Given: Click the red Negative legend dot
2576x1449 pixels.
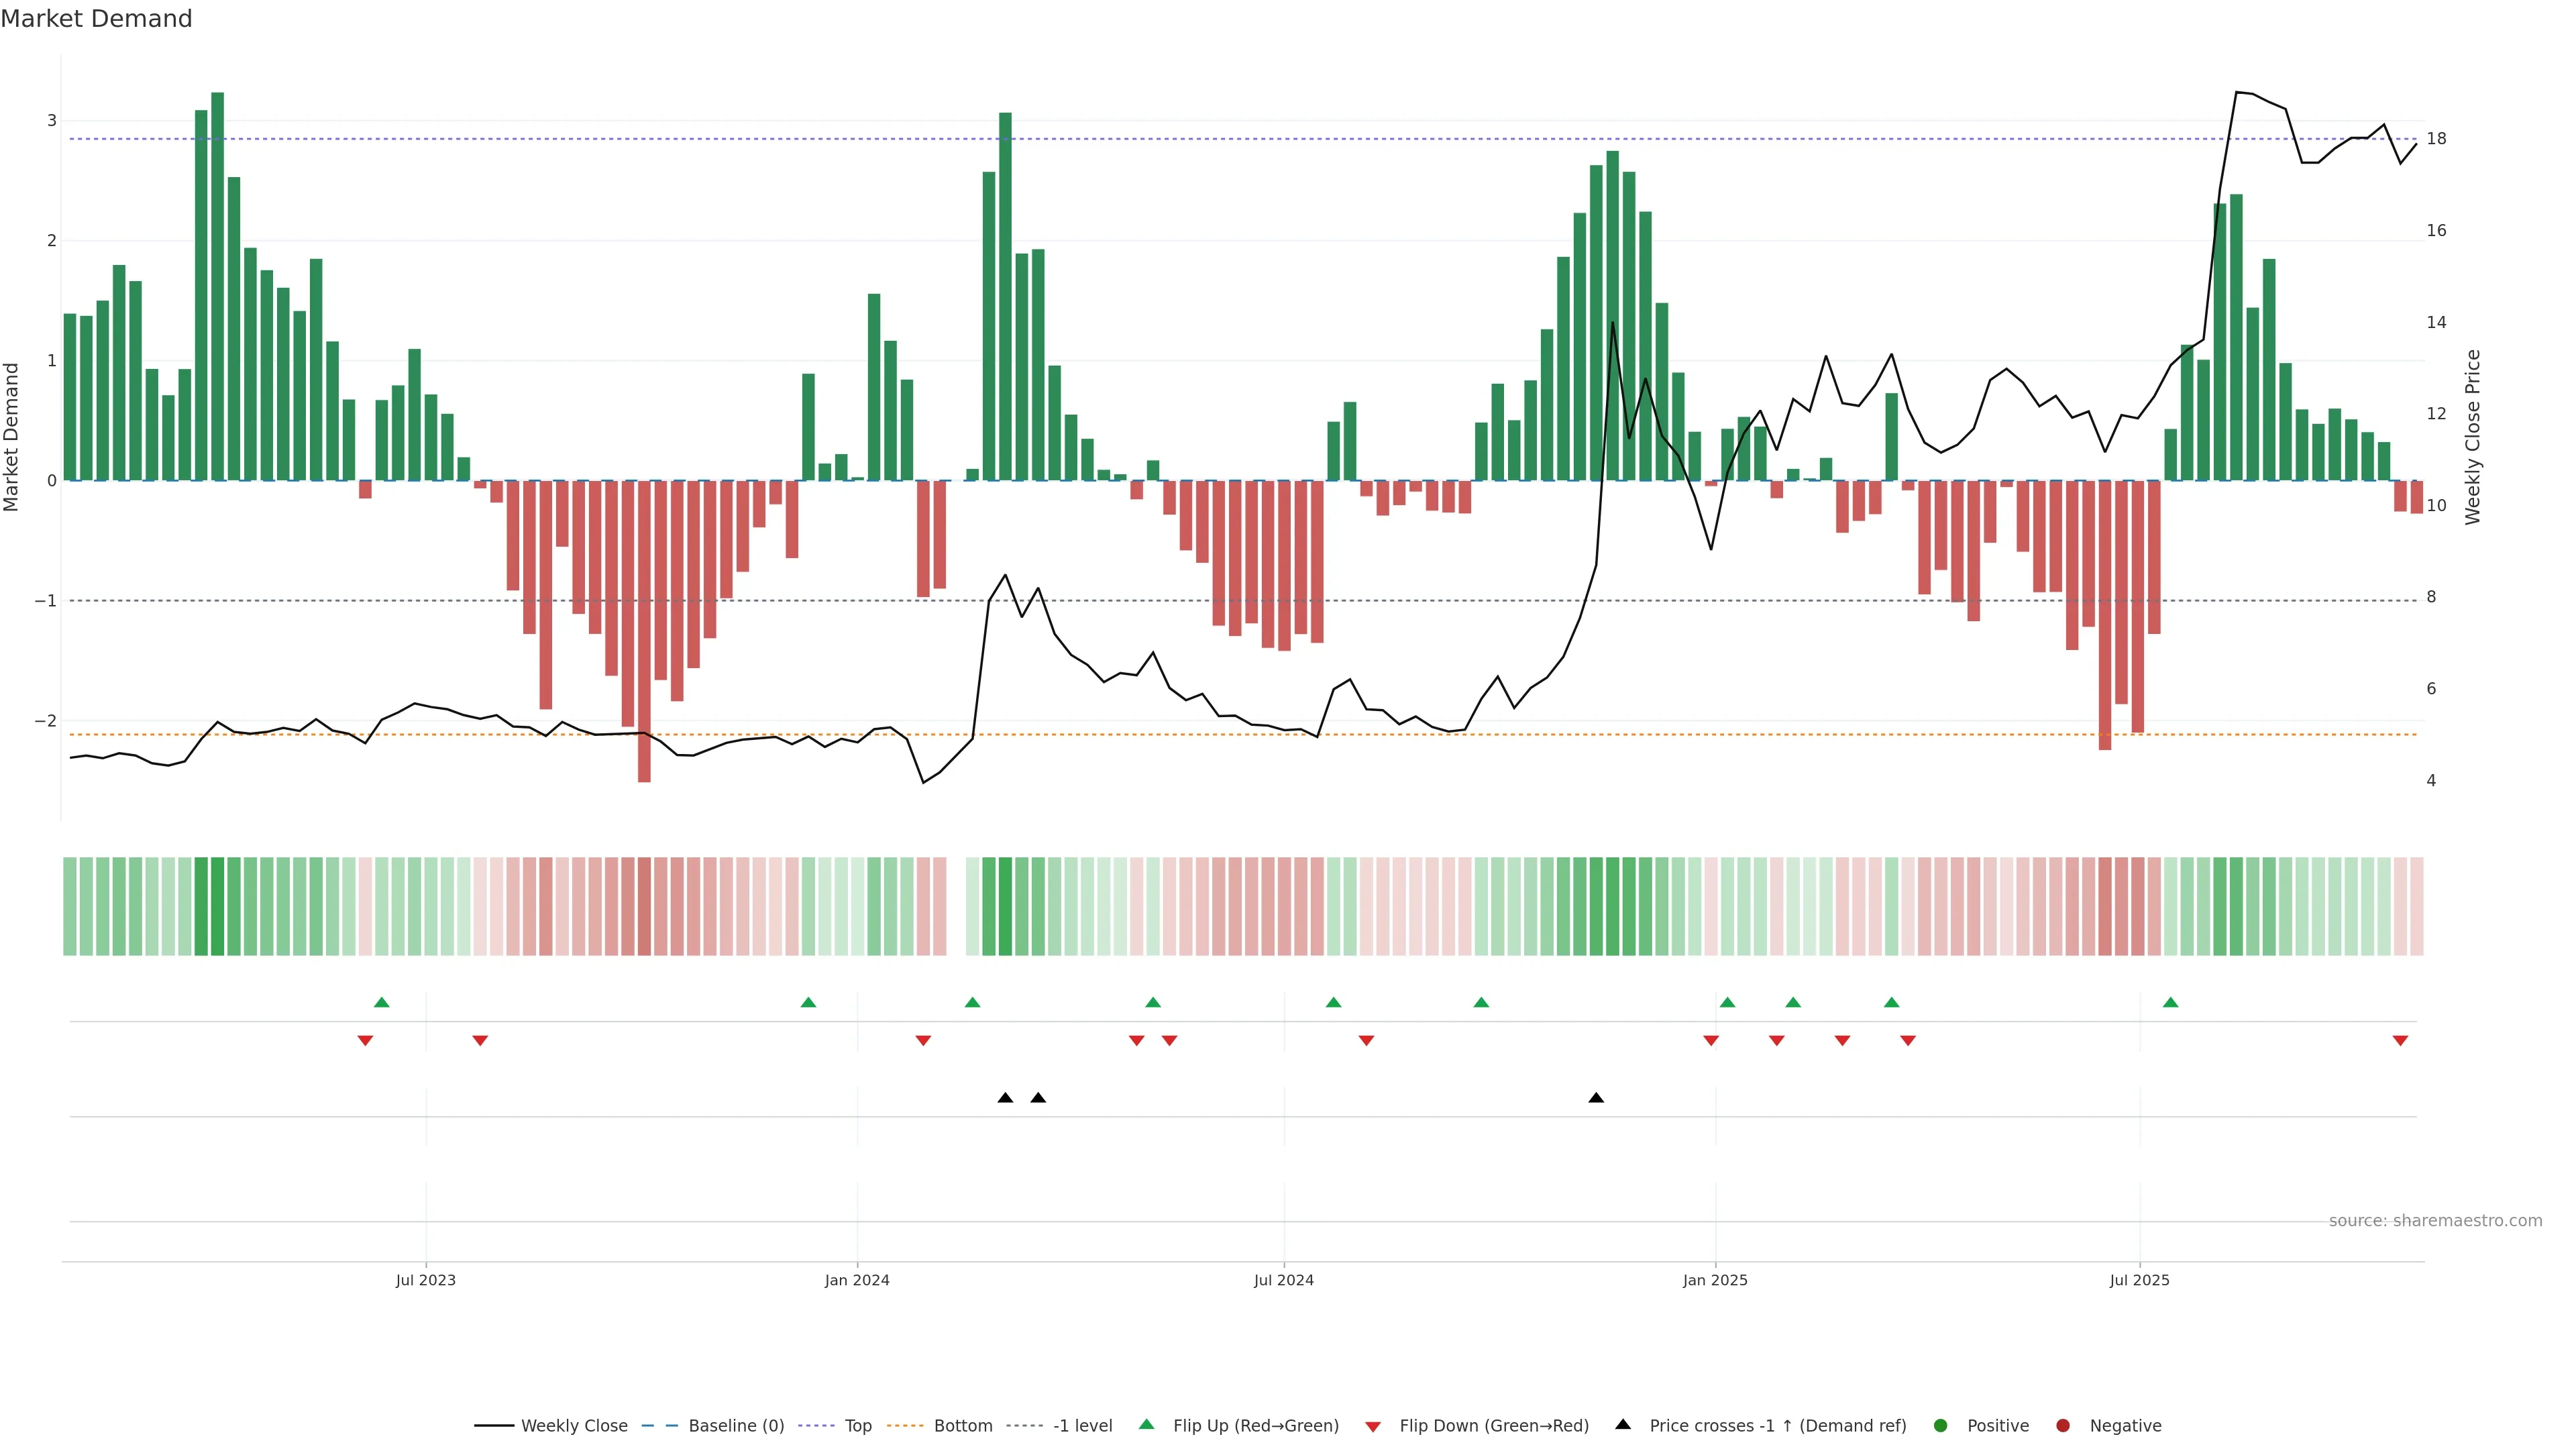Looking at the screenshot, I should 2063,1426.
